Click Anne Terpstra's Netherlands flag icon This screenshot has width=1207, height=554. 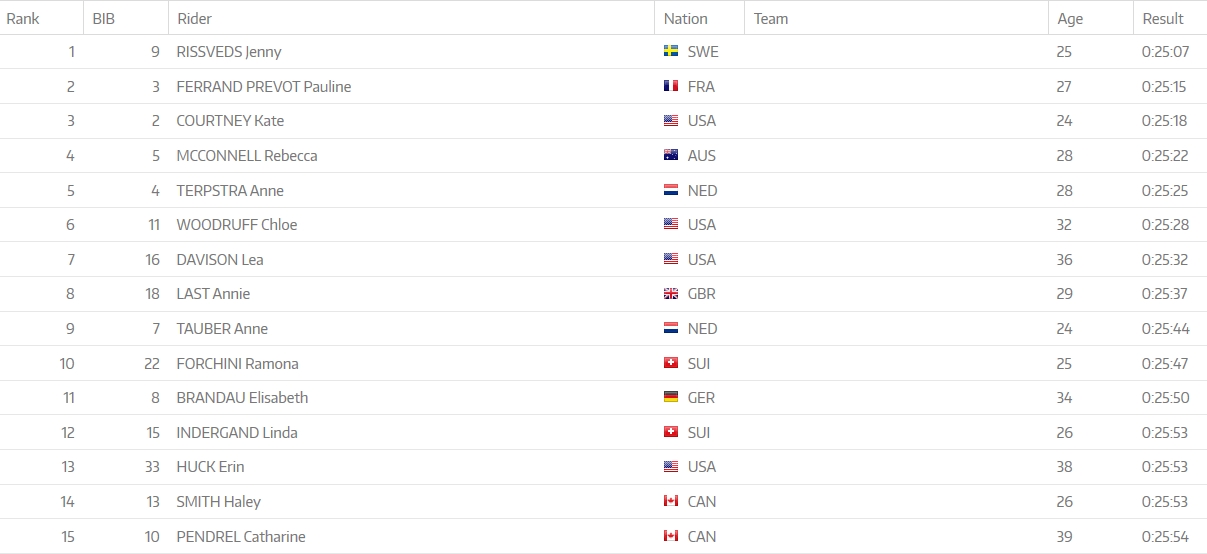[671, 190]
